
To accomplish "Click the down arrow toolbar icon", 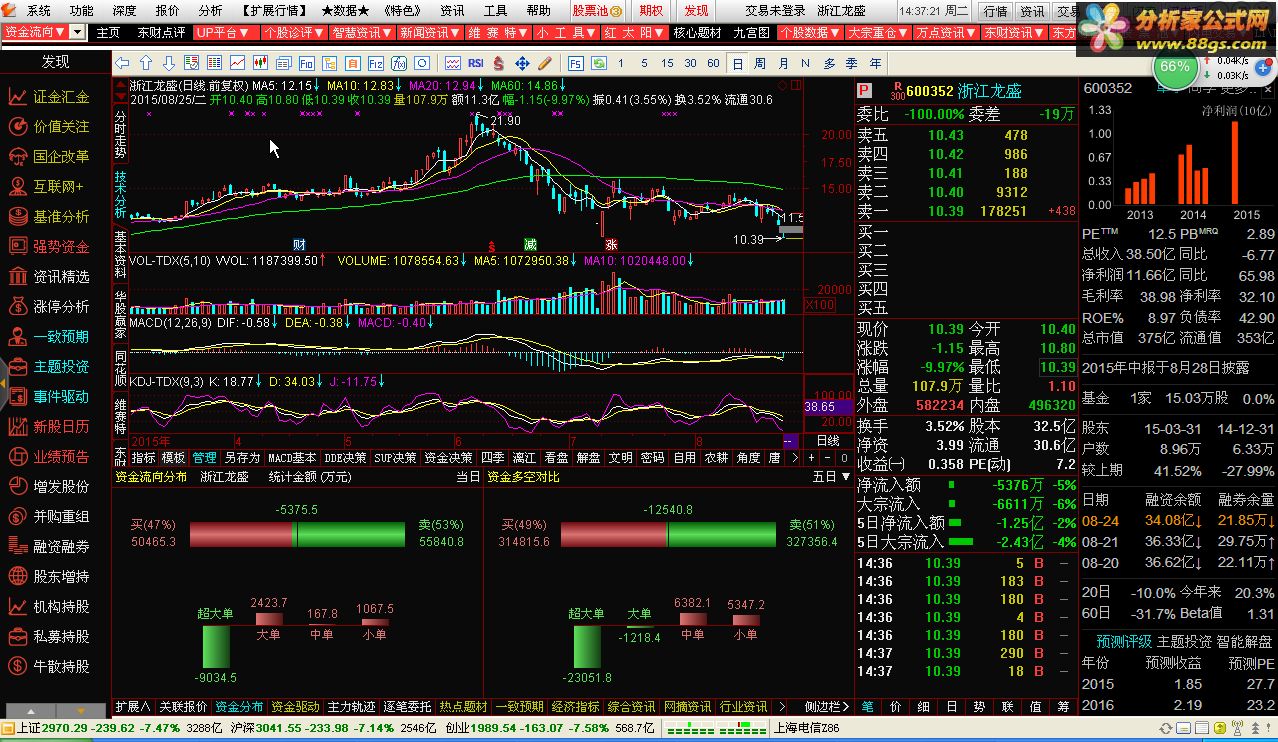I will click(x=169, y=63).
